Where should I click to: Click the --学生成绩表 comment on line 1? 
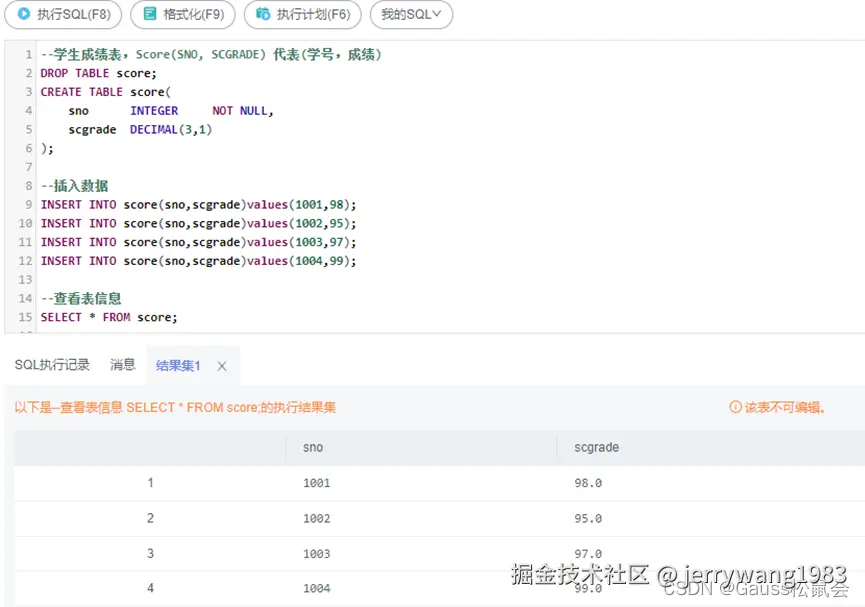pos(211,55)
